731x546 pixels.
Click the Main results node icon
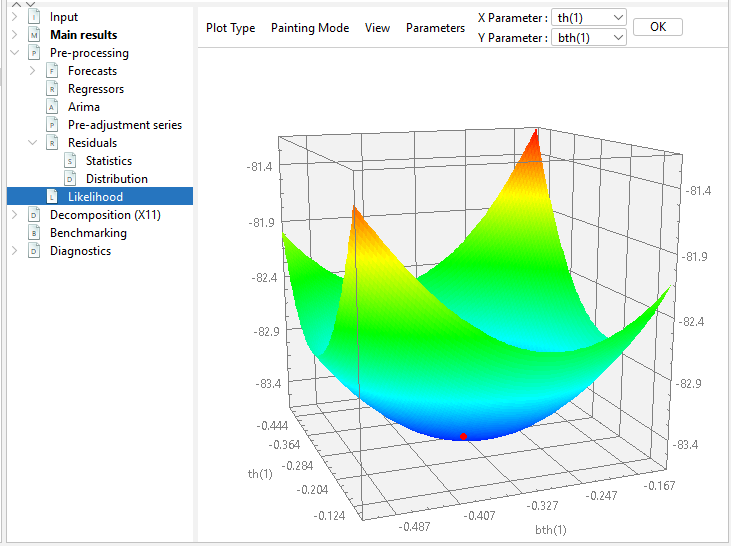pyautogui.click(x=34, y=35)
